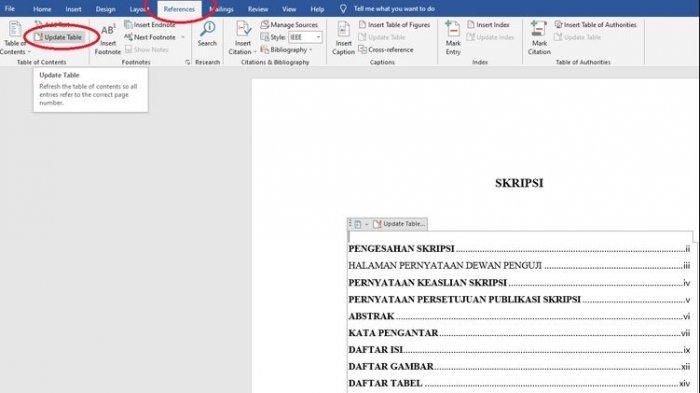The height and width of the screenshot is (393, 700).
Task: Click the Insert Caption icon
Action: [343, 29]
